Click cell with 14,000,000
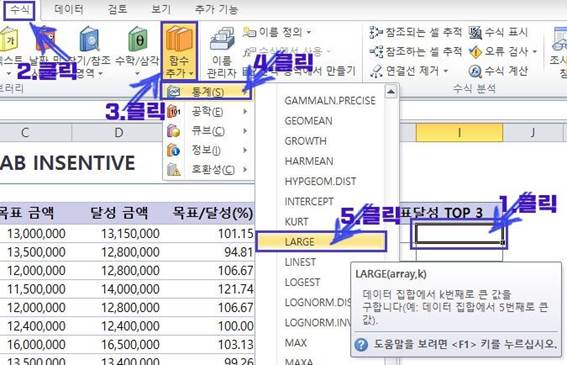This screenshot has width=567, height=365. coord(130,289)
